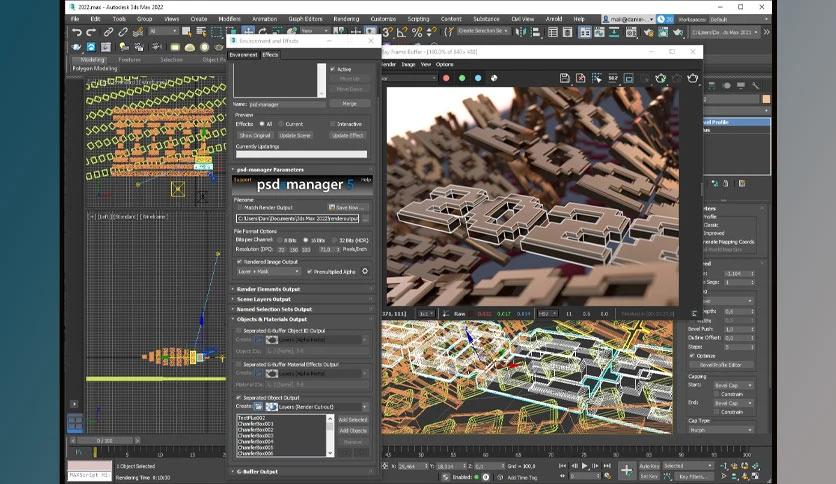836x484 pixels.
Task: Click the Unlink Selection icon
Action: tap(123, 33)
